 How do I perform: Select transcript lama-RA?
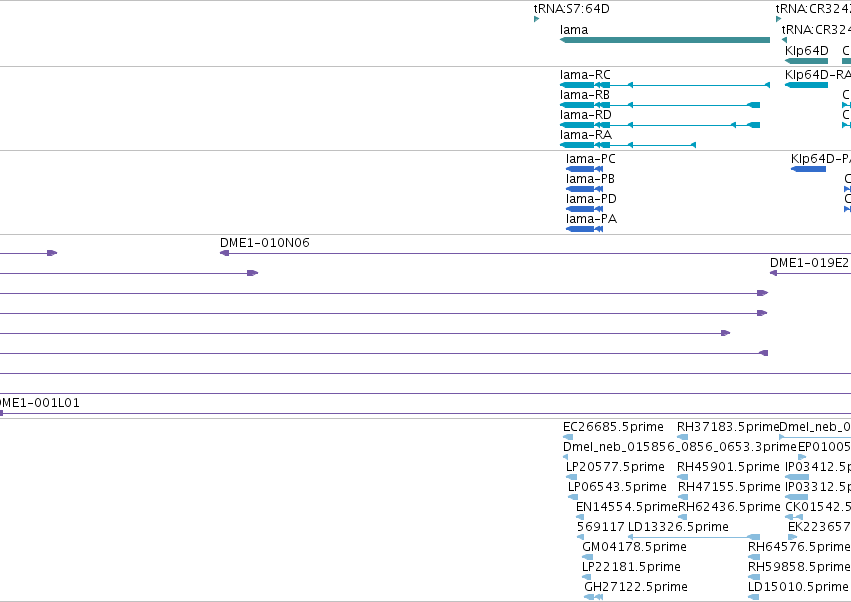(586, 135)
